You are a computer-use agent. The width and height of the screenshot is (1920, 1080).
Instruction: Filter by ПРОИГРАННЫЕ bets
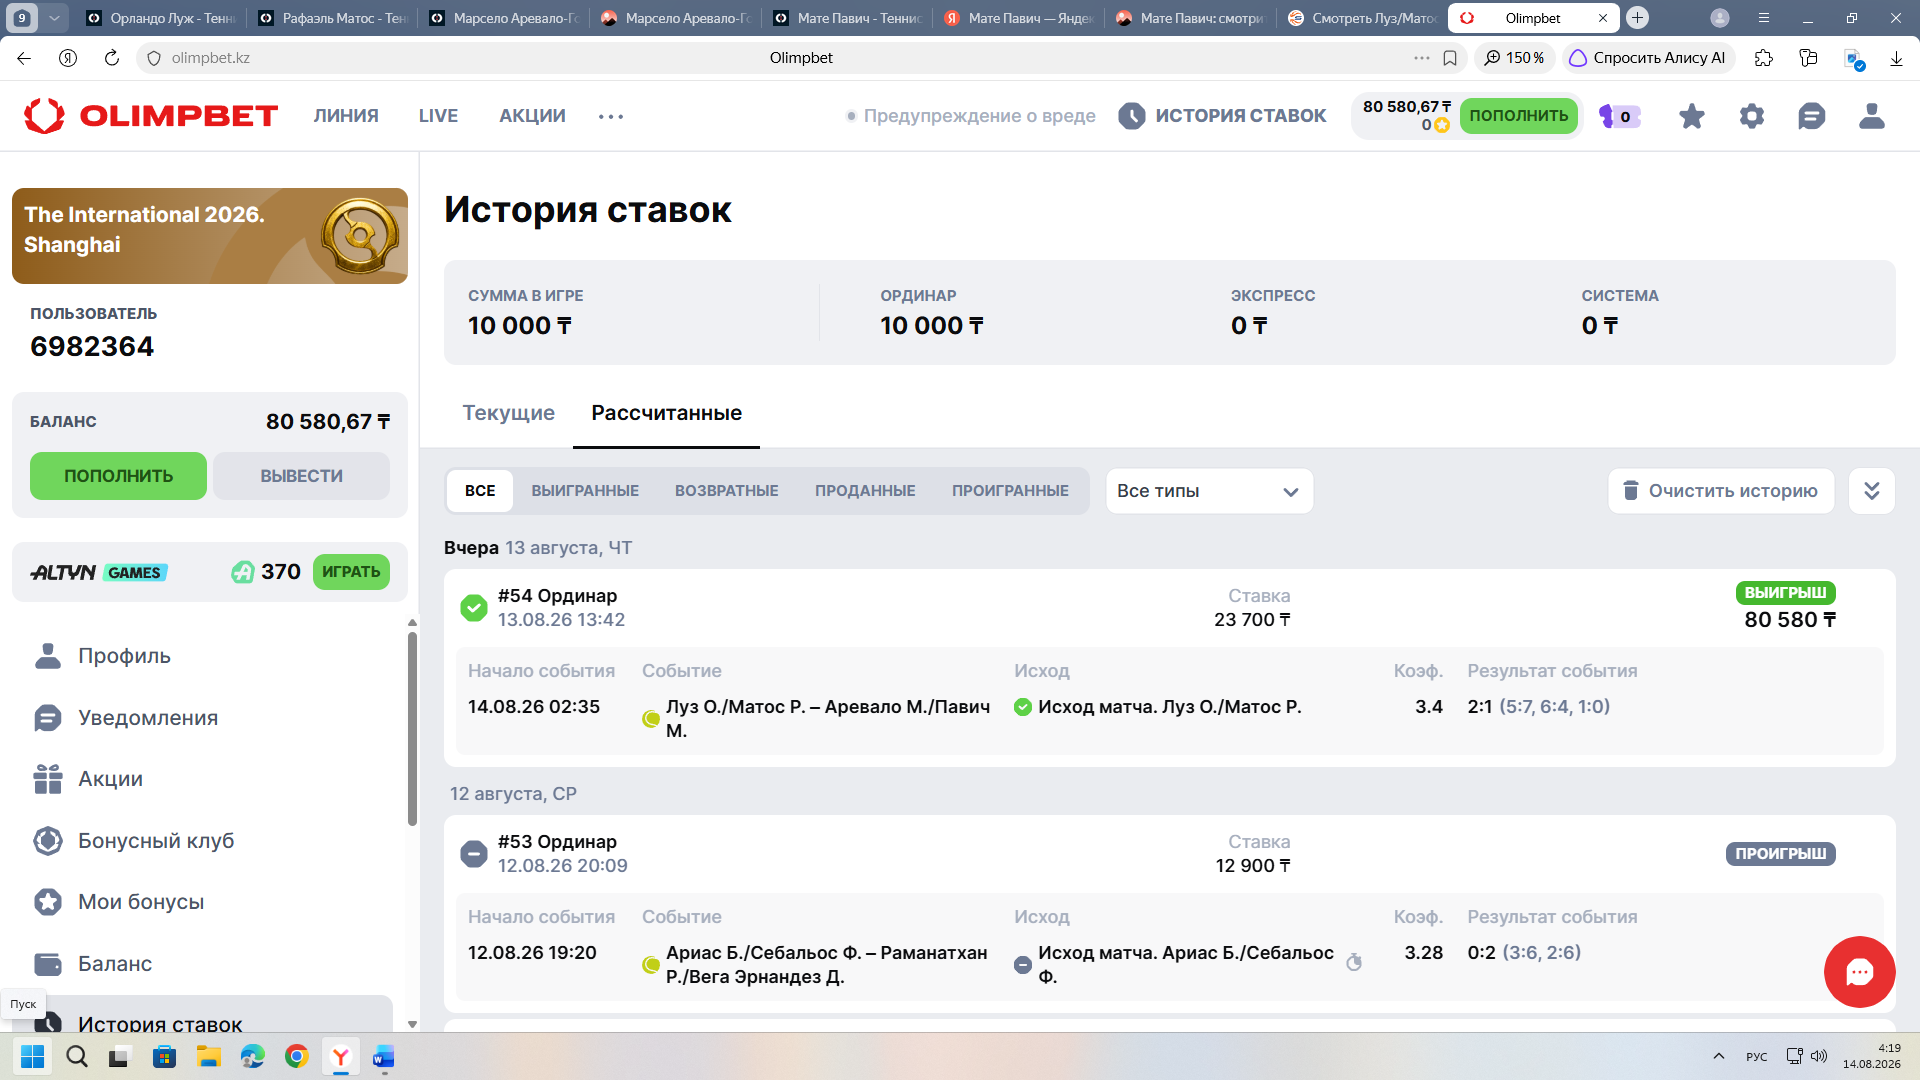click(x=1010, y=491)
